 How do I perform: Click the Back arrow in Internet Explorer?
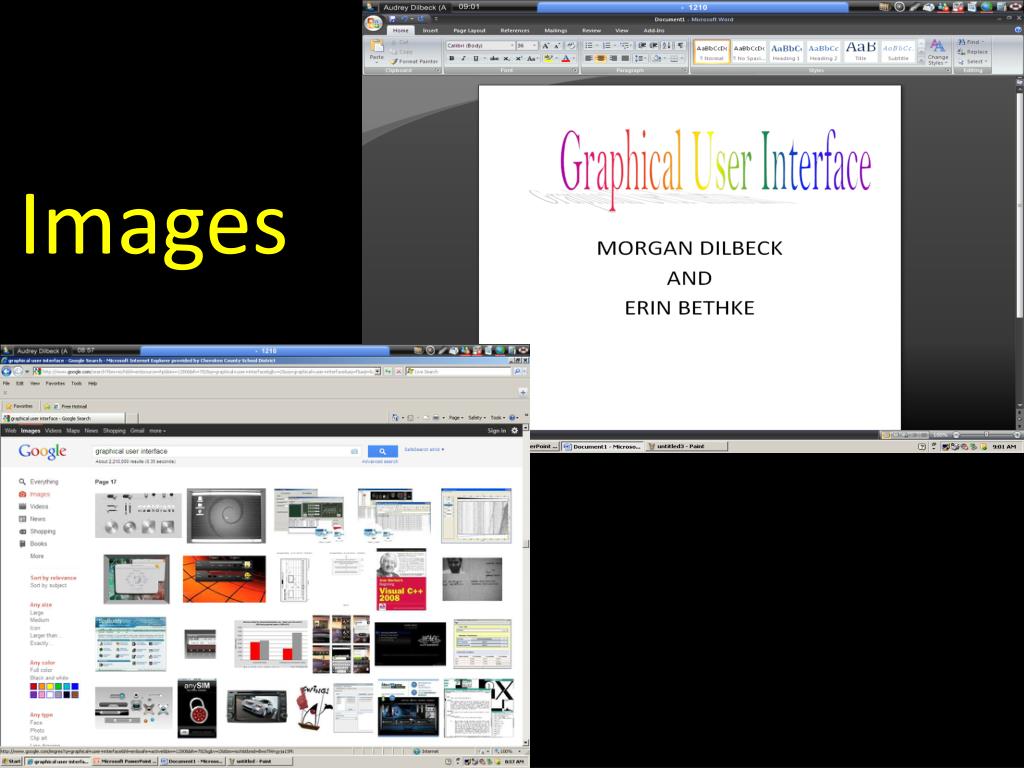pyautogui.click(x=7, y=371)
